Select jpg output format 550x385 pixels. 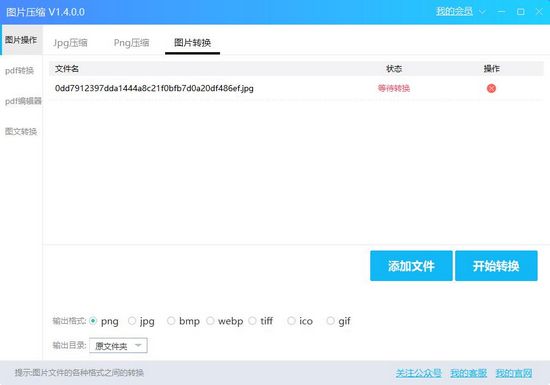[132, 321]
